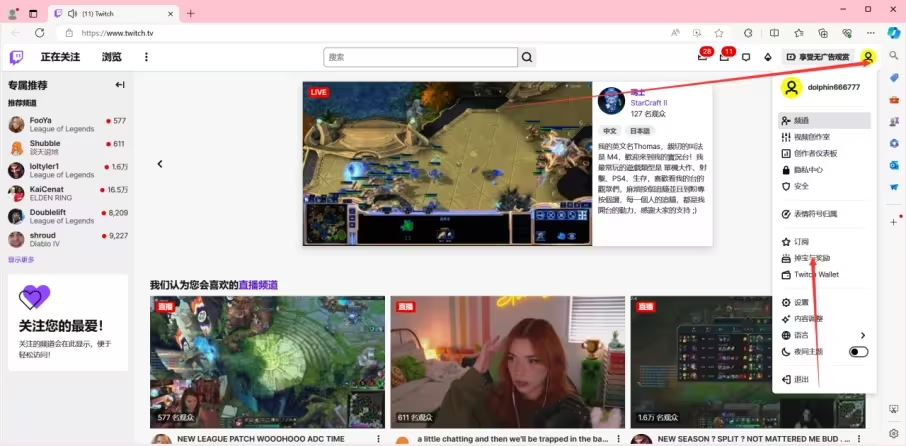Open Twitch Wallet menu entry

pyautogui.click(x=824, y=274)
